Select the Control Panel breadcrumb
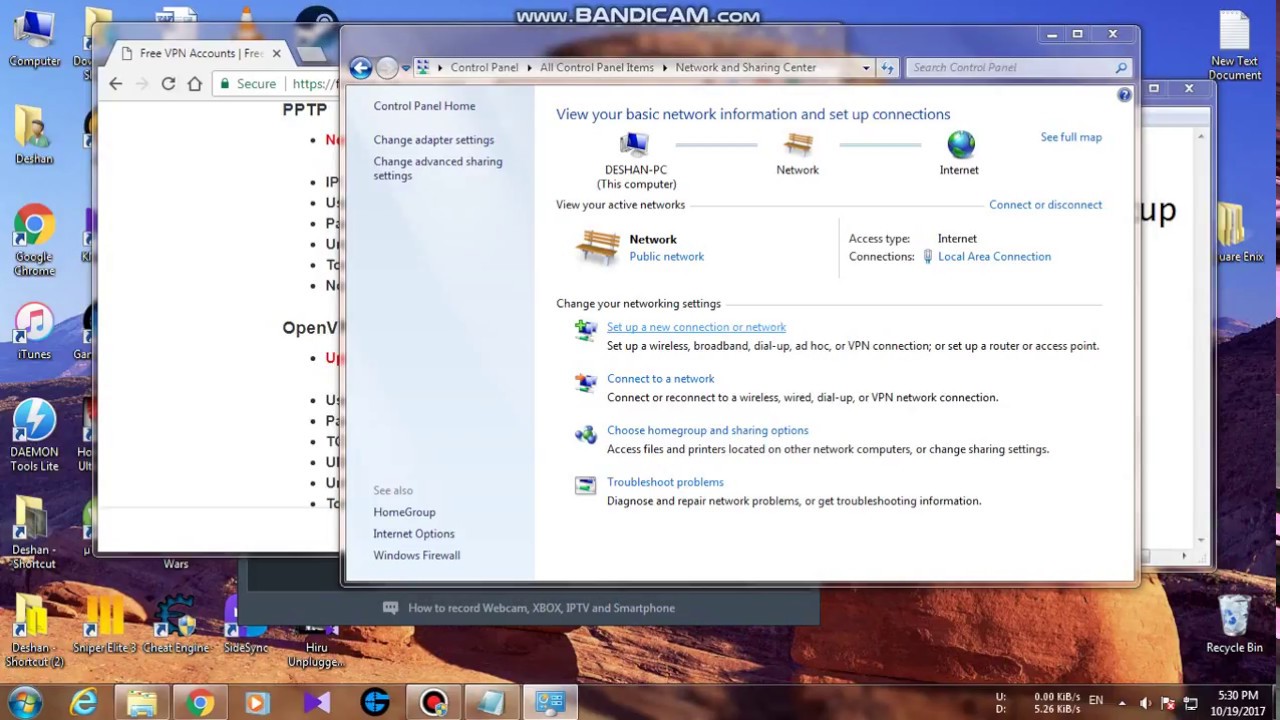This screenshot has width=1280, height=720. (x=484, y=67)
